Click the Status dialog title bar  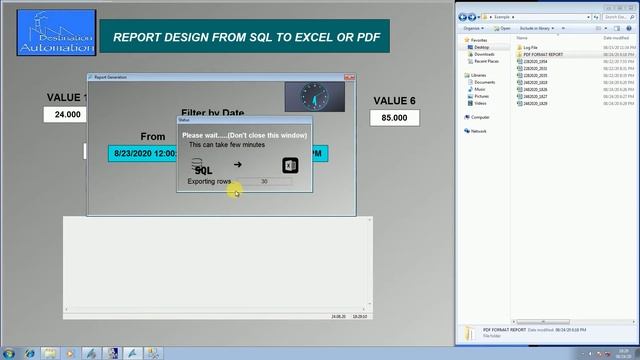pos(244,120)
